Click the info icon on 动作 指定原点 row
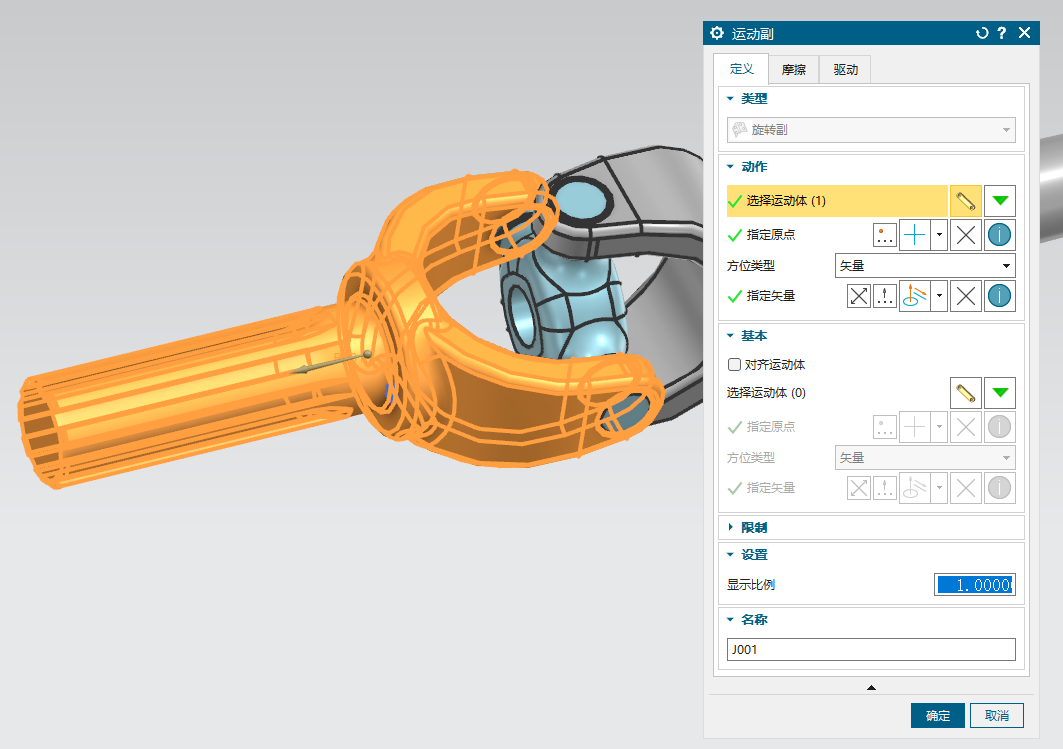Image resolution: width=1063 pixels, height=749 pixels. [1000, 236]
